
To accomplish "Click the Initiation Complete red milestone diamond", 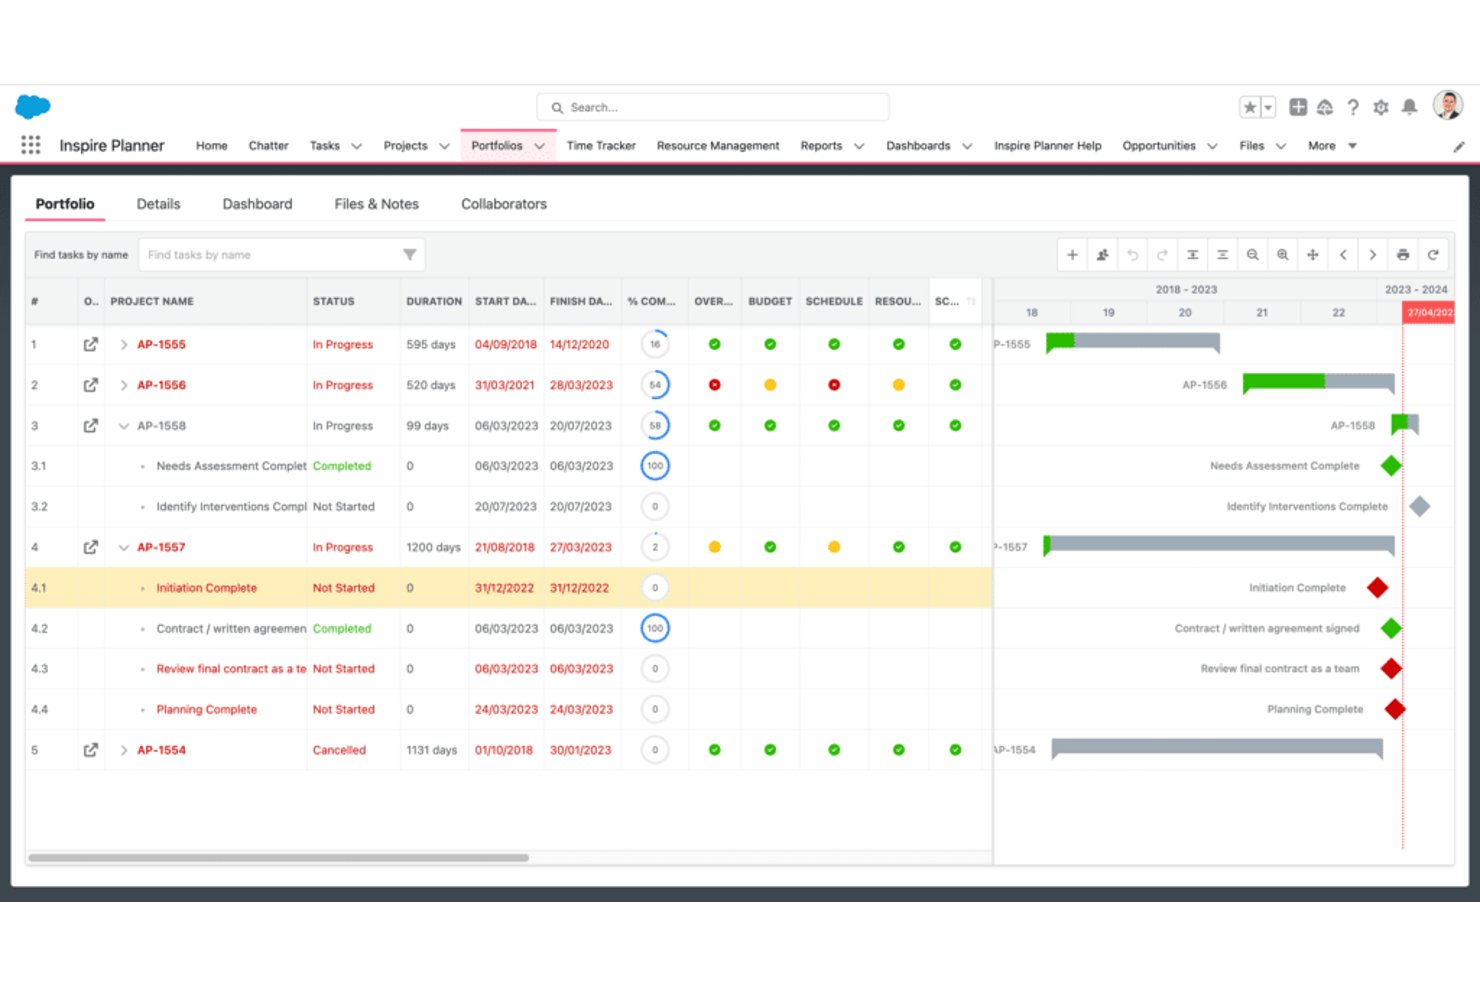I will (x=1377, y=588).
